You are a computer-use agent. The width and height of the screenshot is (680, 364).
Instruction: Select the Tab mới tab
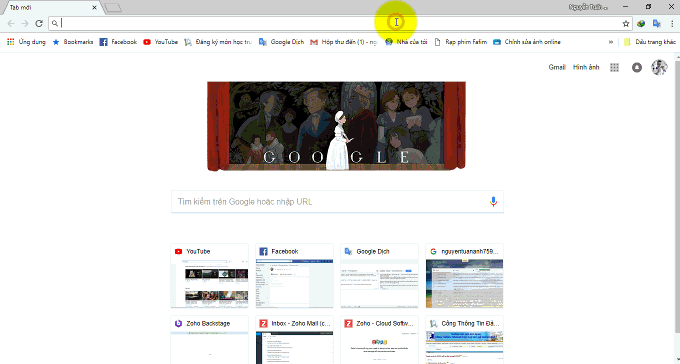coord(51,7)
